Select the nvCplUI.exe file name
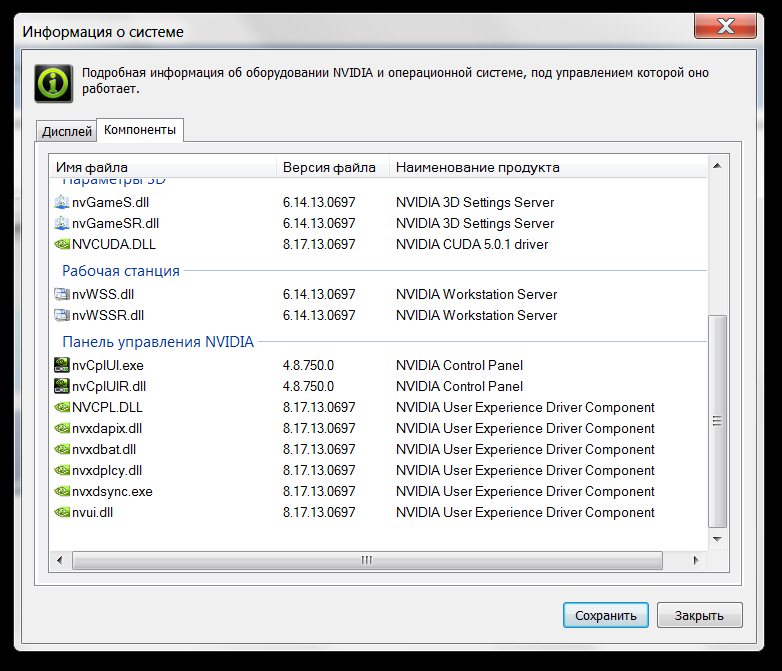782x671 pixels. 108,365
